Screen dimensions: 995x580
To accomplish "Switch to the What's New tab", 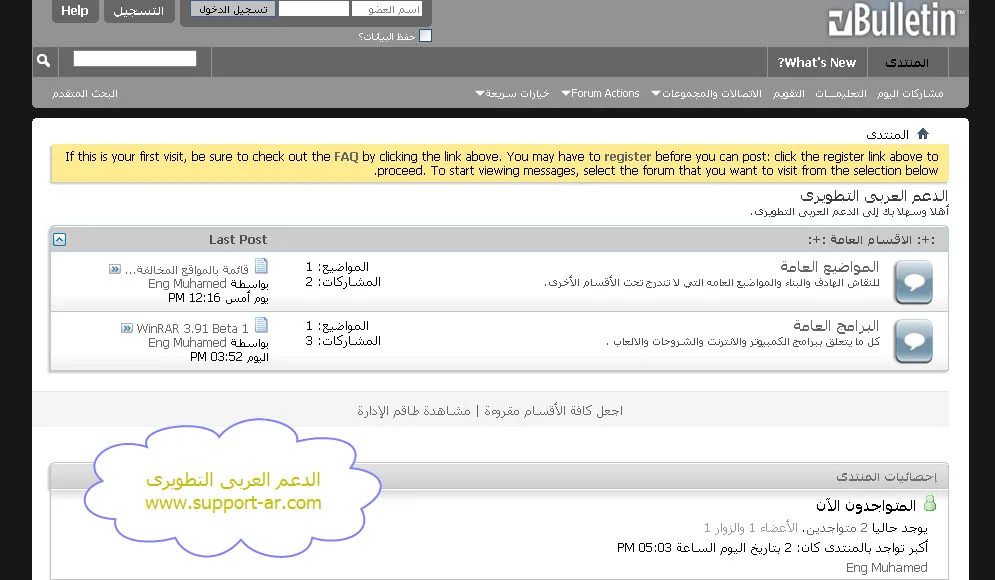I will point(817,63).
